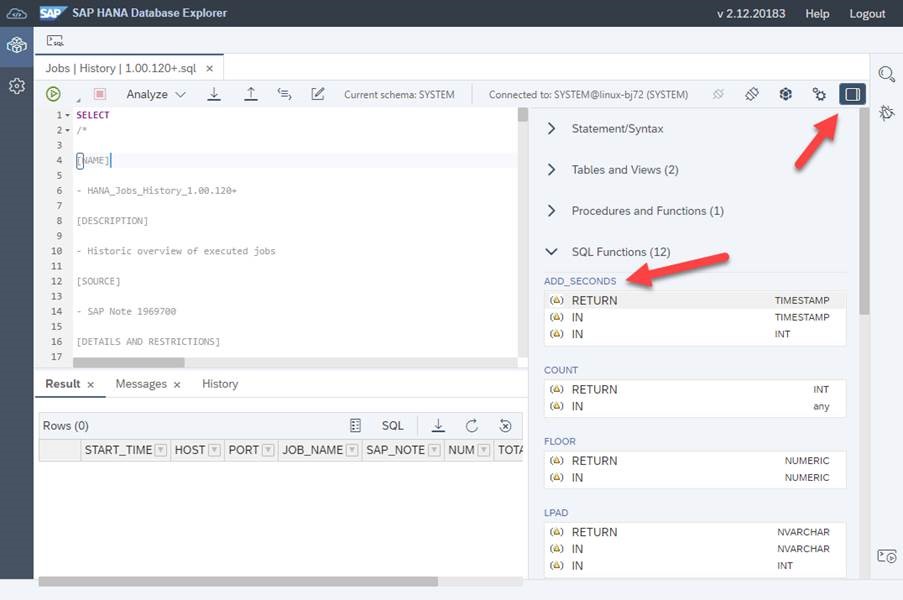Screen dimensions: 903x600
Task: Open PORT column filter dropdown
Action: (268, 450)
